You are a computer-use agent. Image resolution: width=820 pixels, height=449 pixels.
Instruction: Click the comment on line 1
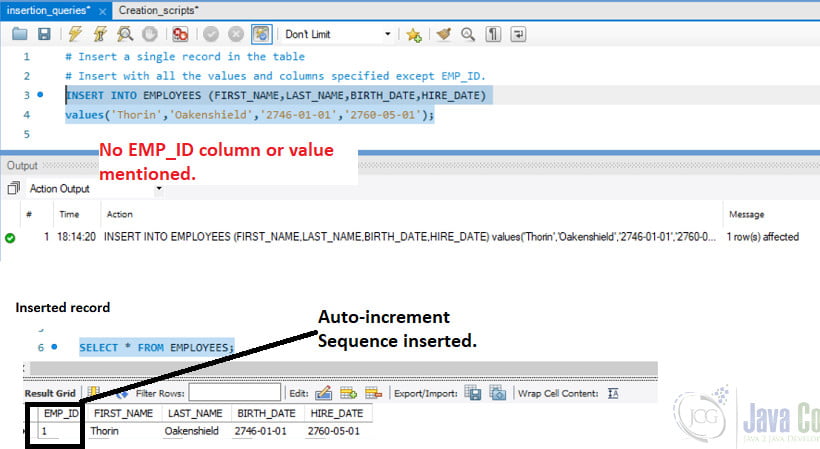point(185,56)
